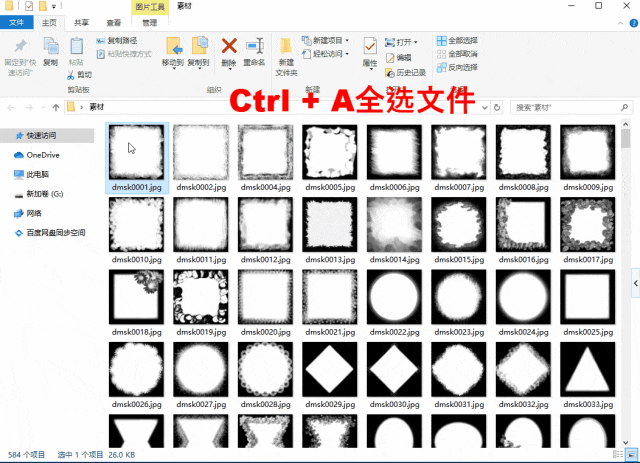Click the Move to folder icon
Viewport: 640px width, 463px height.
[x=173, y=46]
